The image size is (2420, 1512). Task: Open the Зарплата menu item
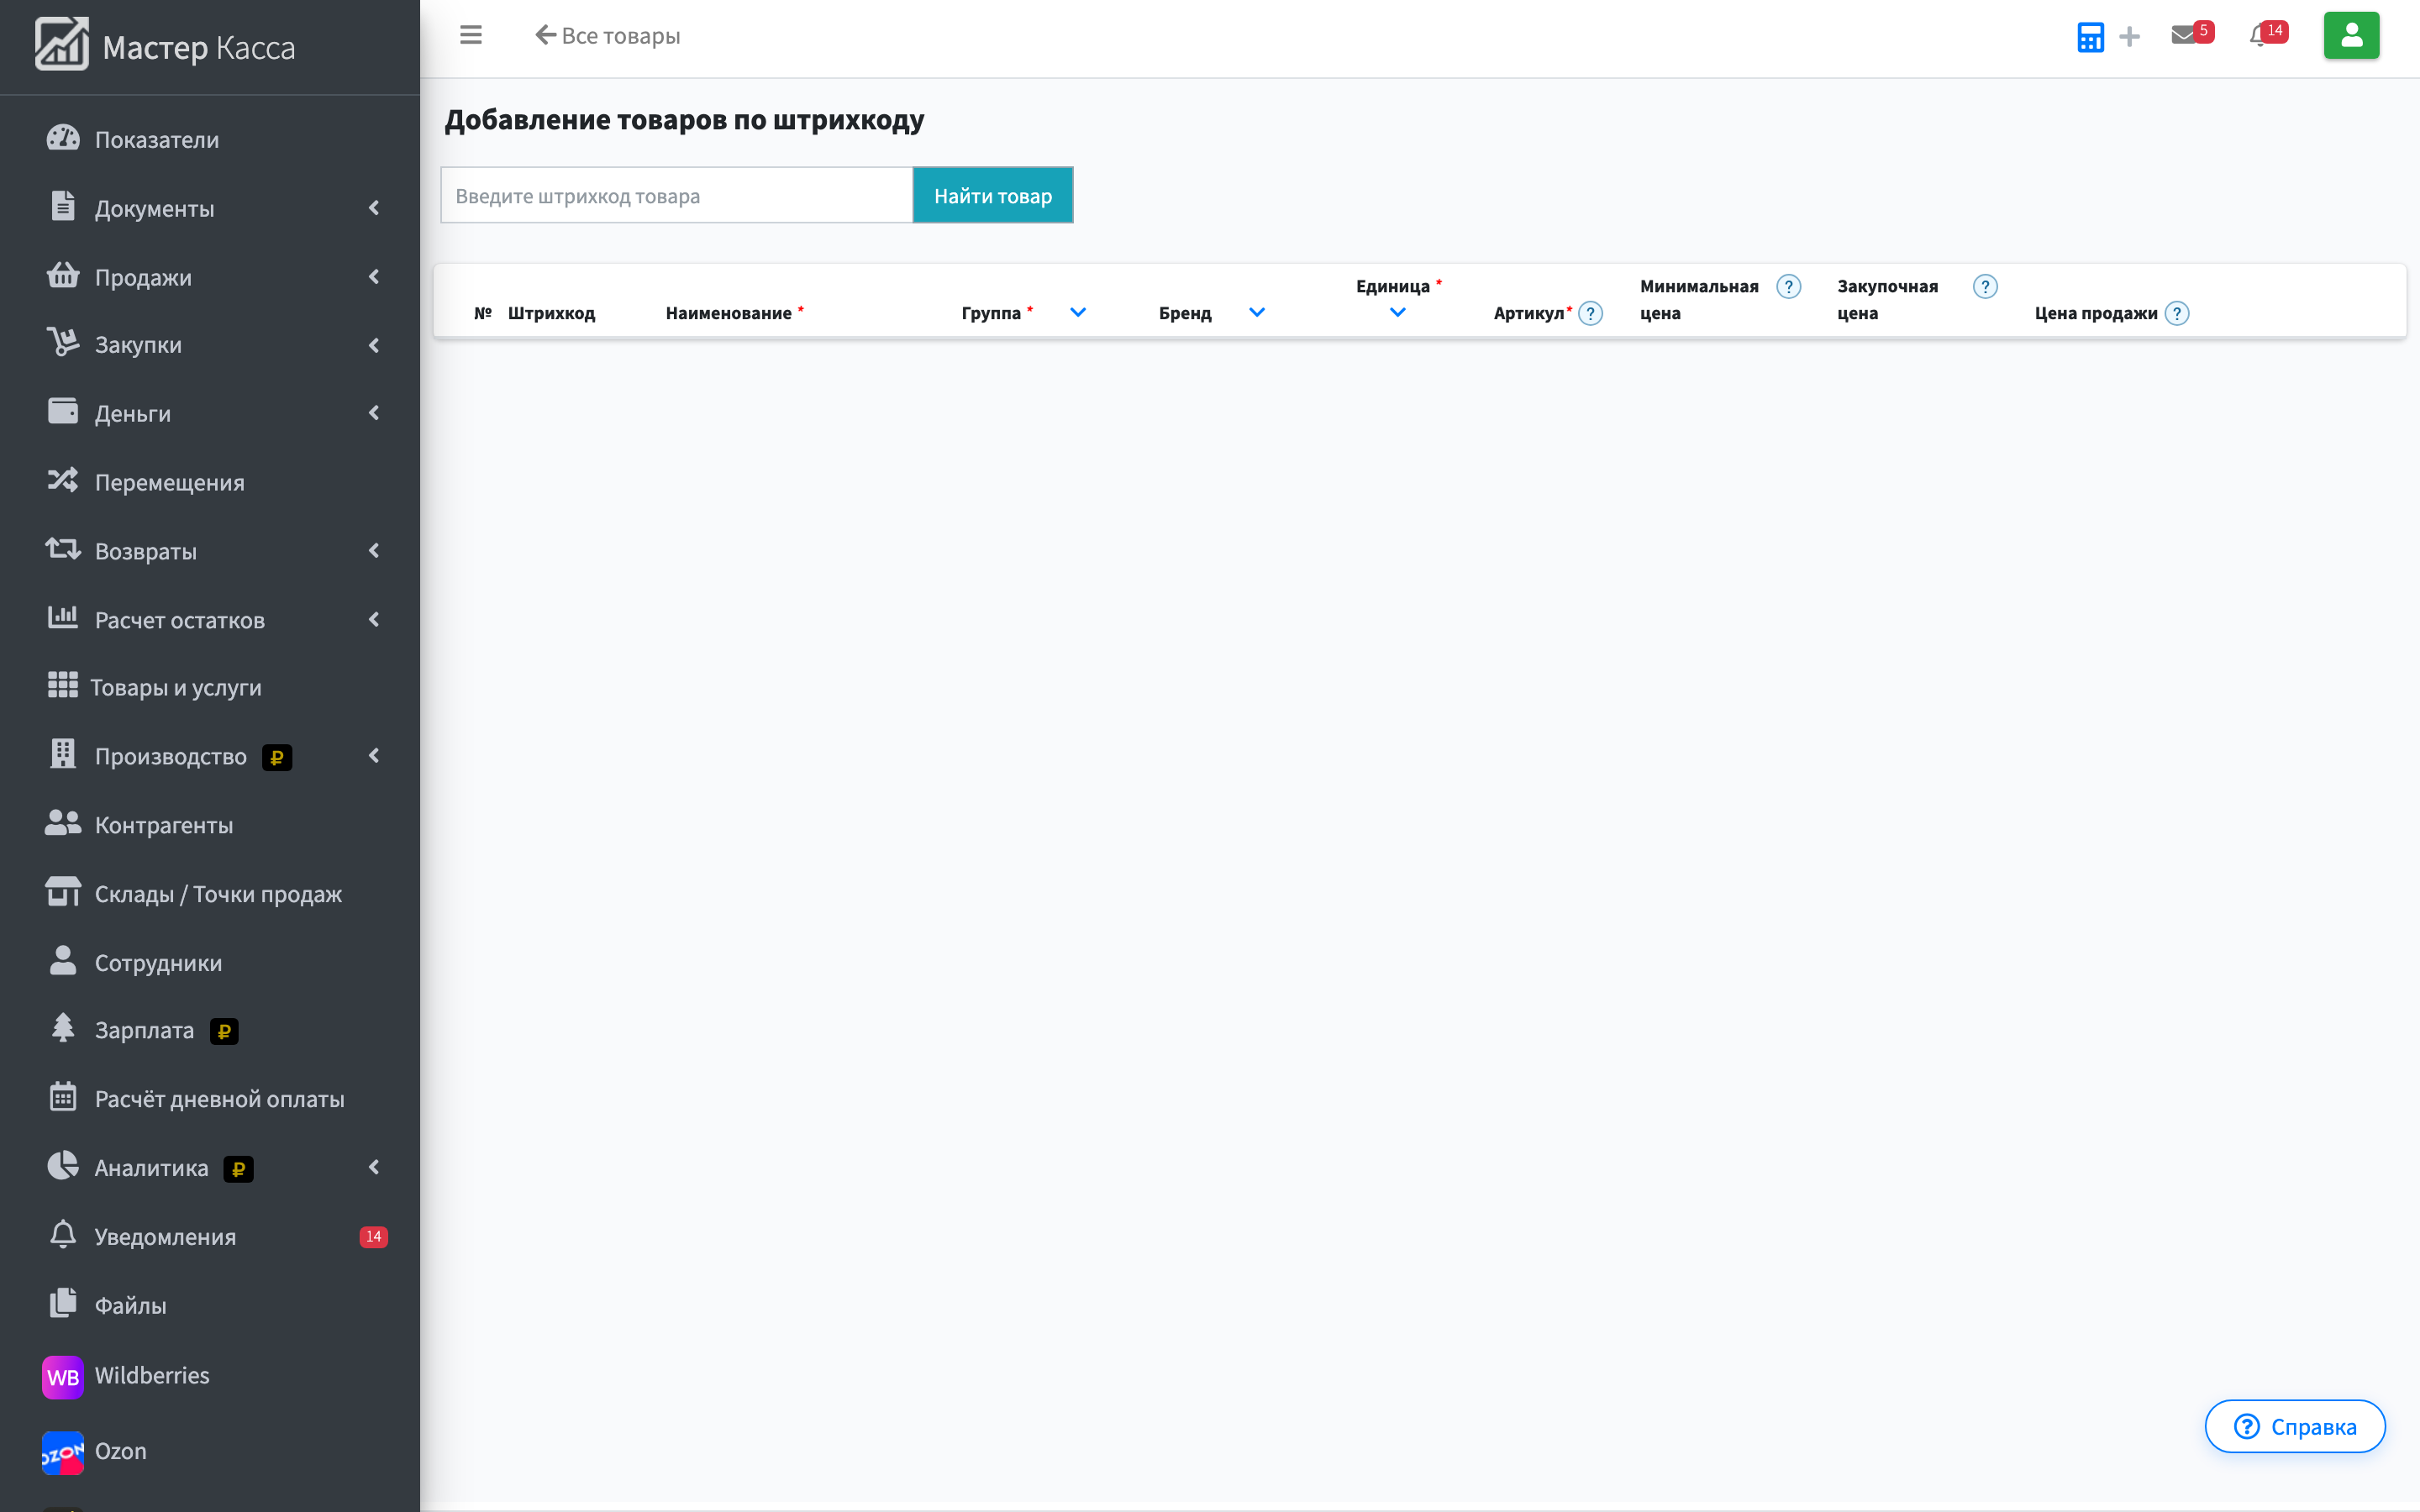(210, 1030)
